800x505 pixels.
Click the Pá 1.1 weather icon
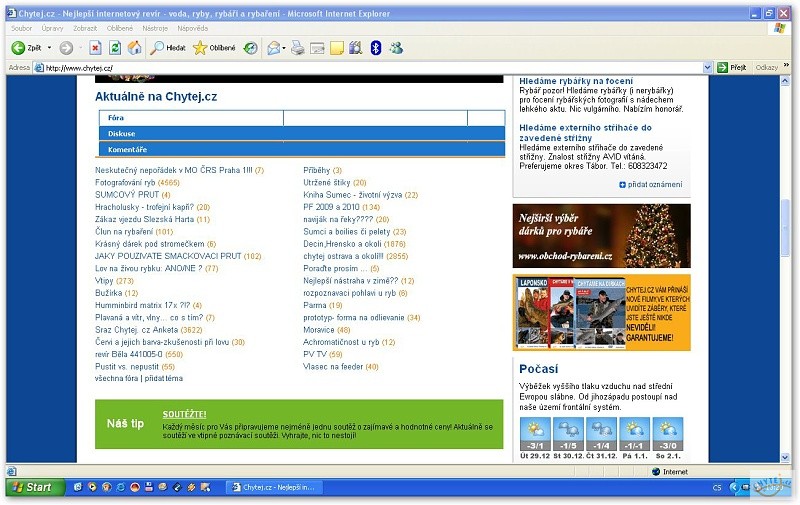tap(634, 434)
